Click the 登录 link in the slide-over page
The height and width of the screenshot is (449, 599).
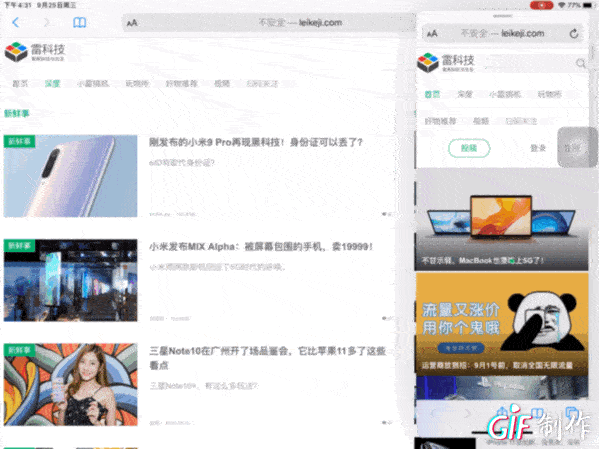[x=538, y=148]
